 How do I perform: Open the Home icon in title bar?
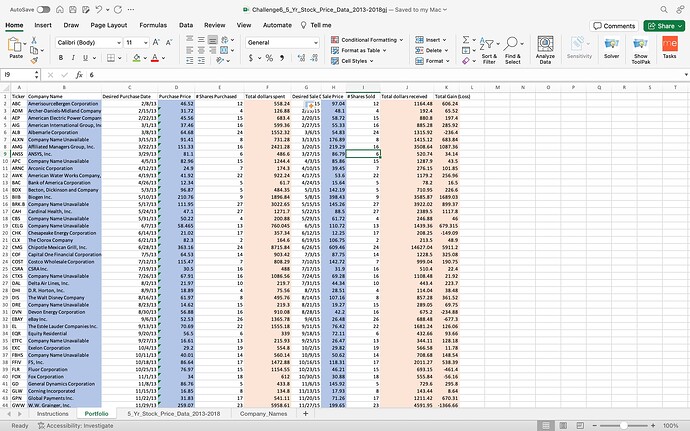click(x=60, y=9)
